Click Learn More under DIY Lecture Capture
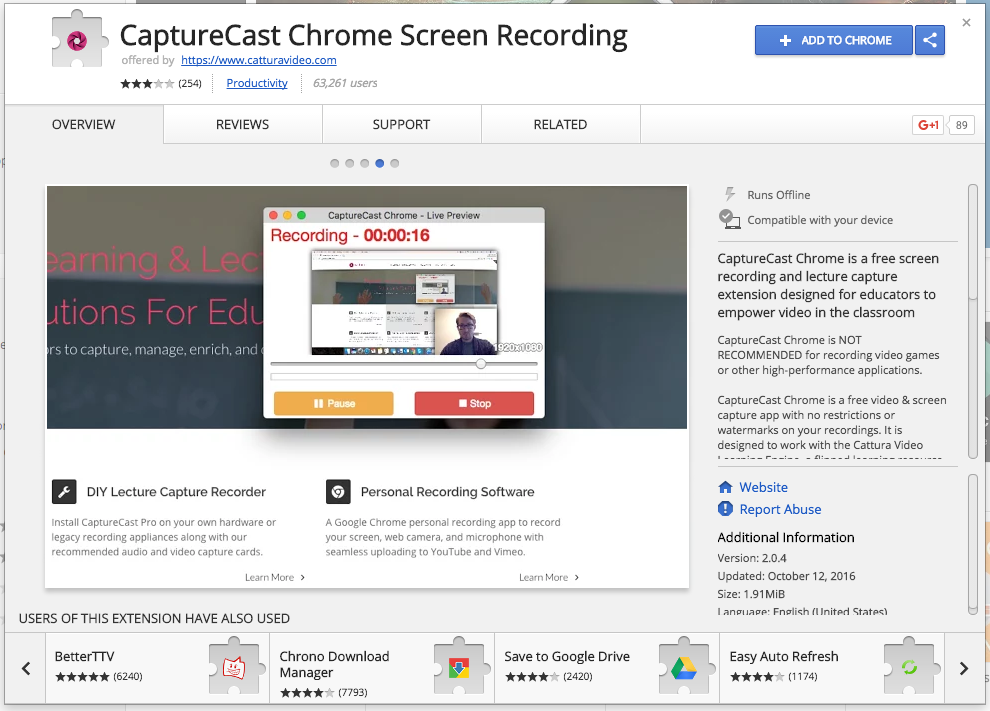 [275, 577]
